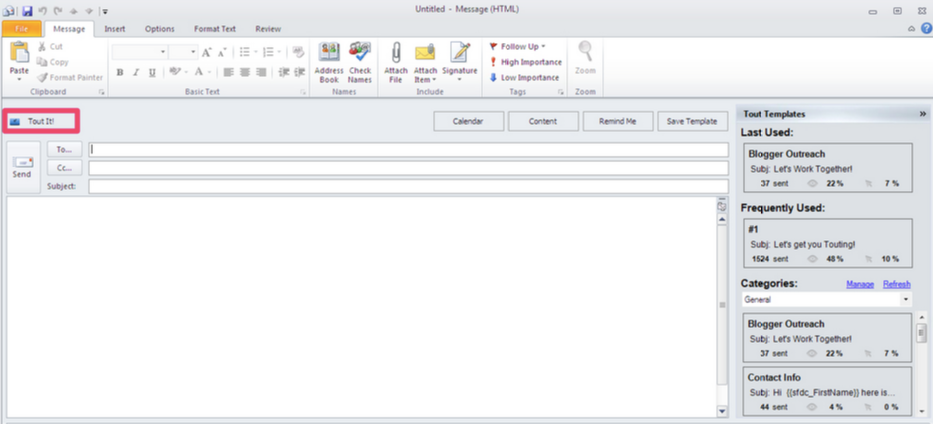Click the Remind Me button
The width and height of the screenshot is (933, 424).
point(618,121)
